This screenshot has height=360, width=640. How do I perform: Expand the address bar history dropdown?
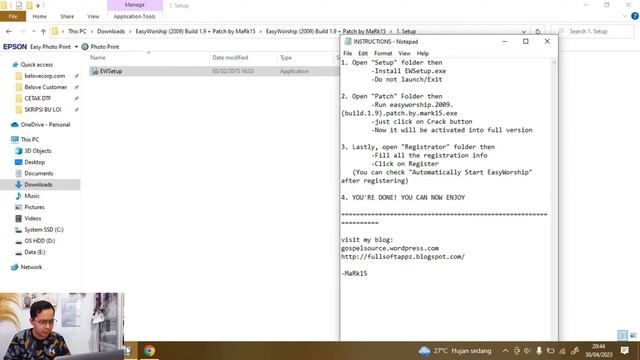point(524,31)
